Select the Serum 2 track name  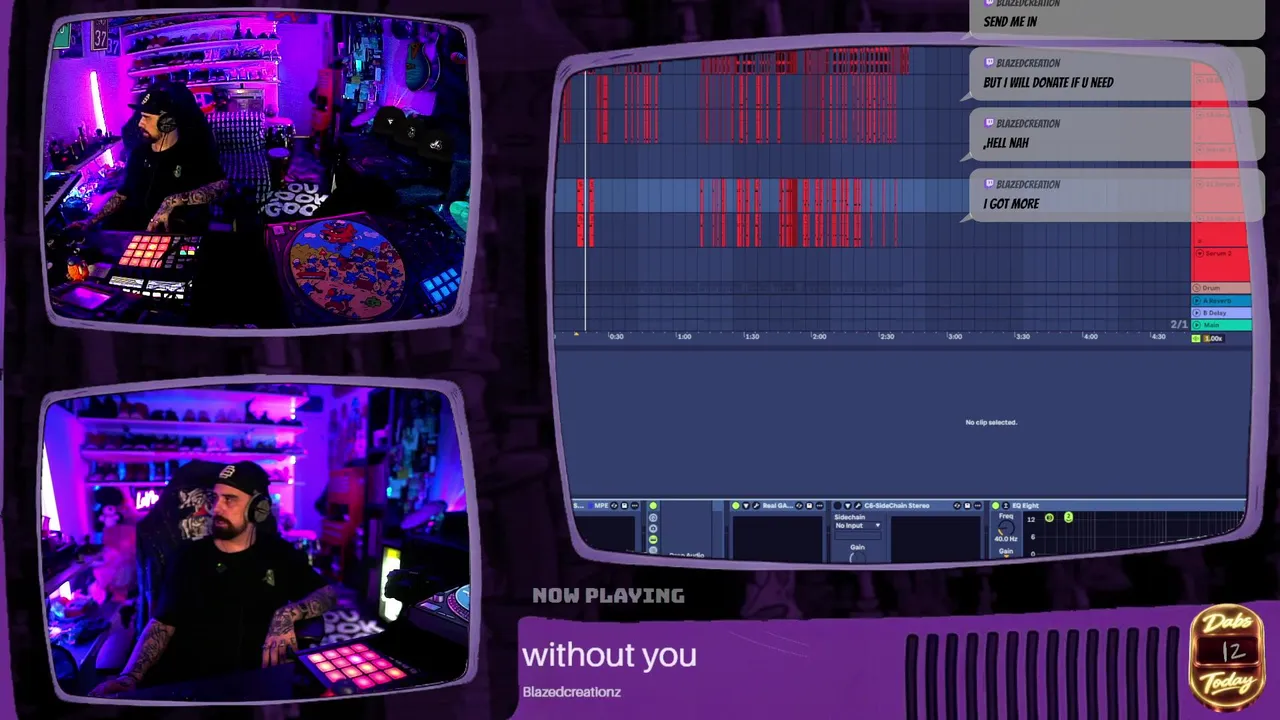click(x=1218, y=253)
